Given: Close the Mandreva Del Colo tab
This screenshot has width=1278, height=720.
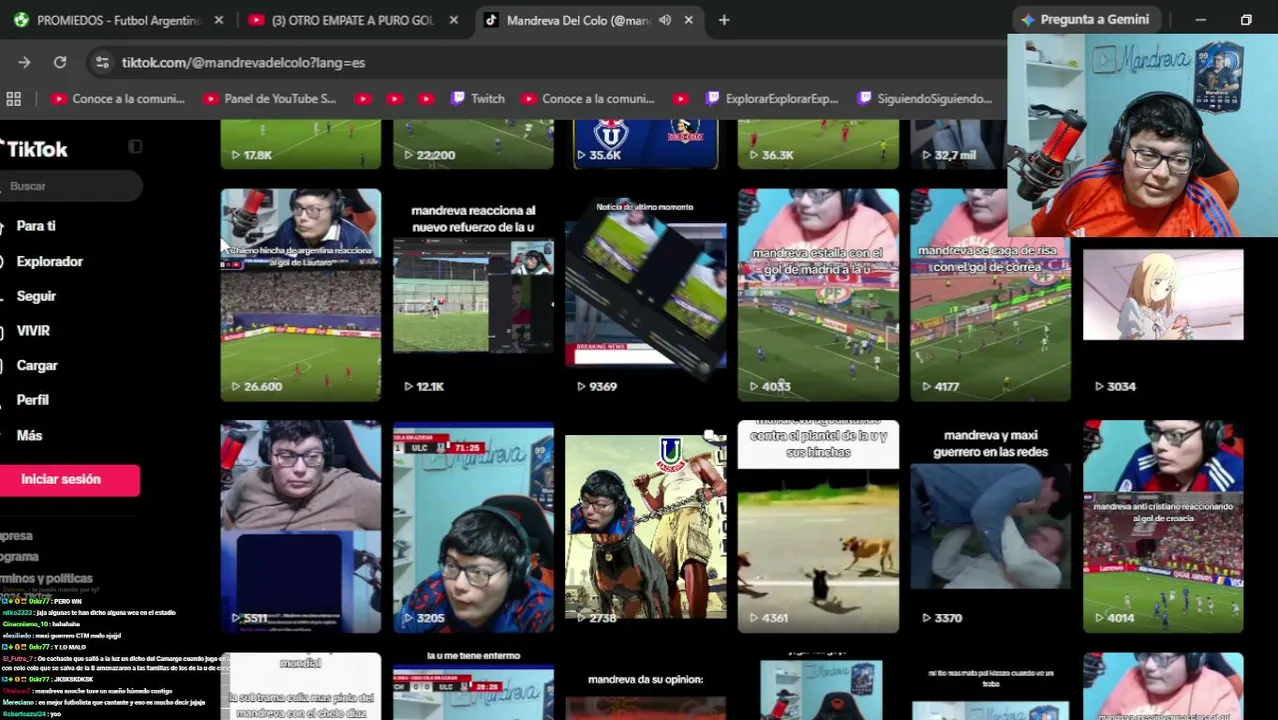Looking at the screenshot, I should click(688, 20).
